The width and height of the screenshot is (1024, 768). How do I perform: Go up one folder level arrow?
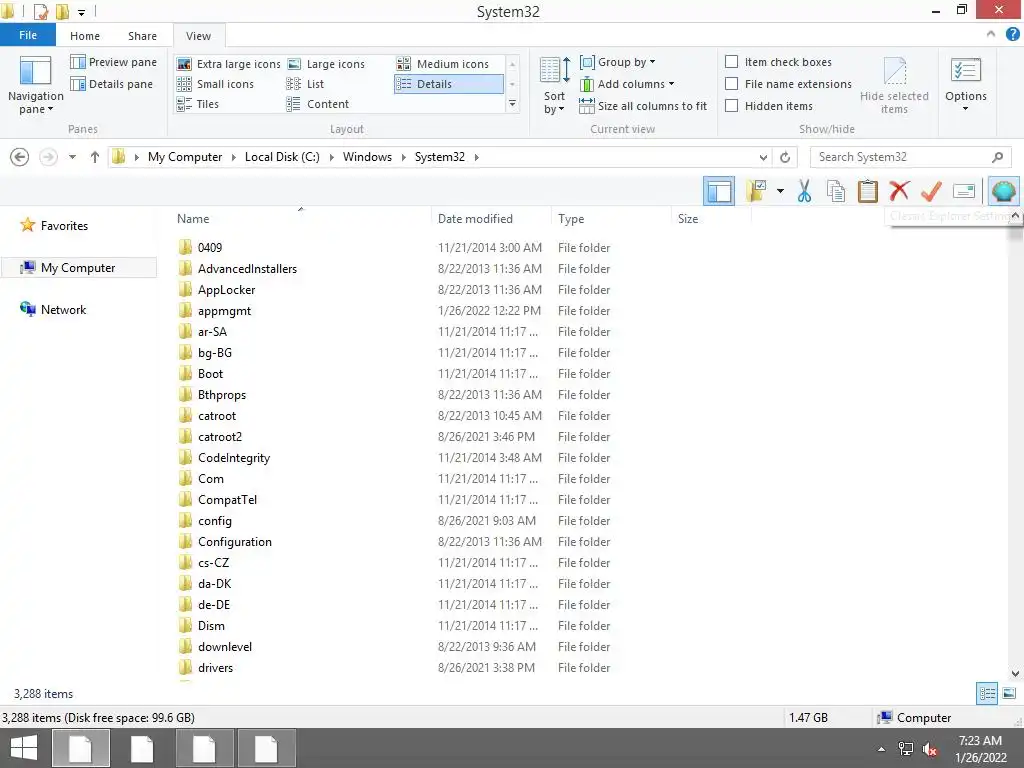(x=95, y=157)
